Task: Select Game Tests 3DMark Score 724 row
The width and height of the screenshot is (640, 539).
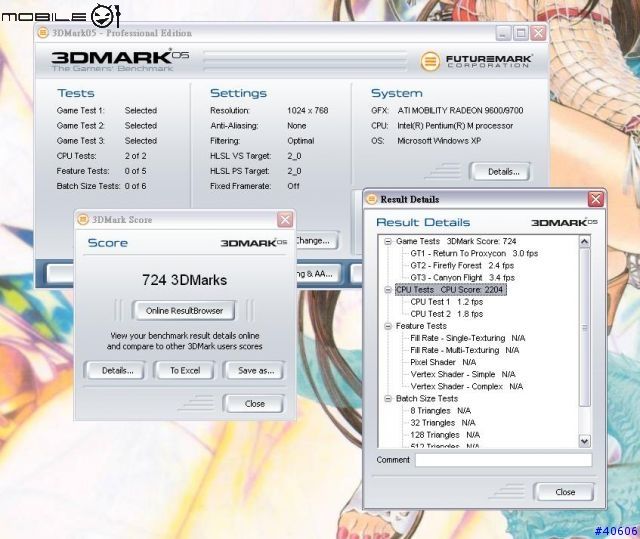Action: 456,242
